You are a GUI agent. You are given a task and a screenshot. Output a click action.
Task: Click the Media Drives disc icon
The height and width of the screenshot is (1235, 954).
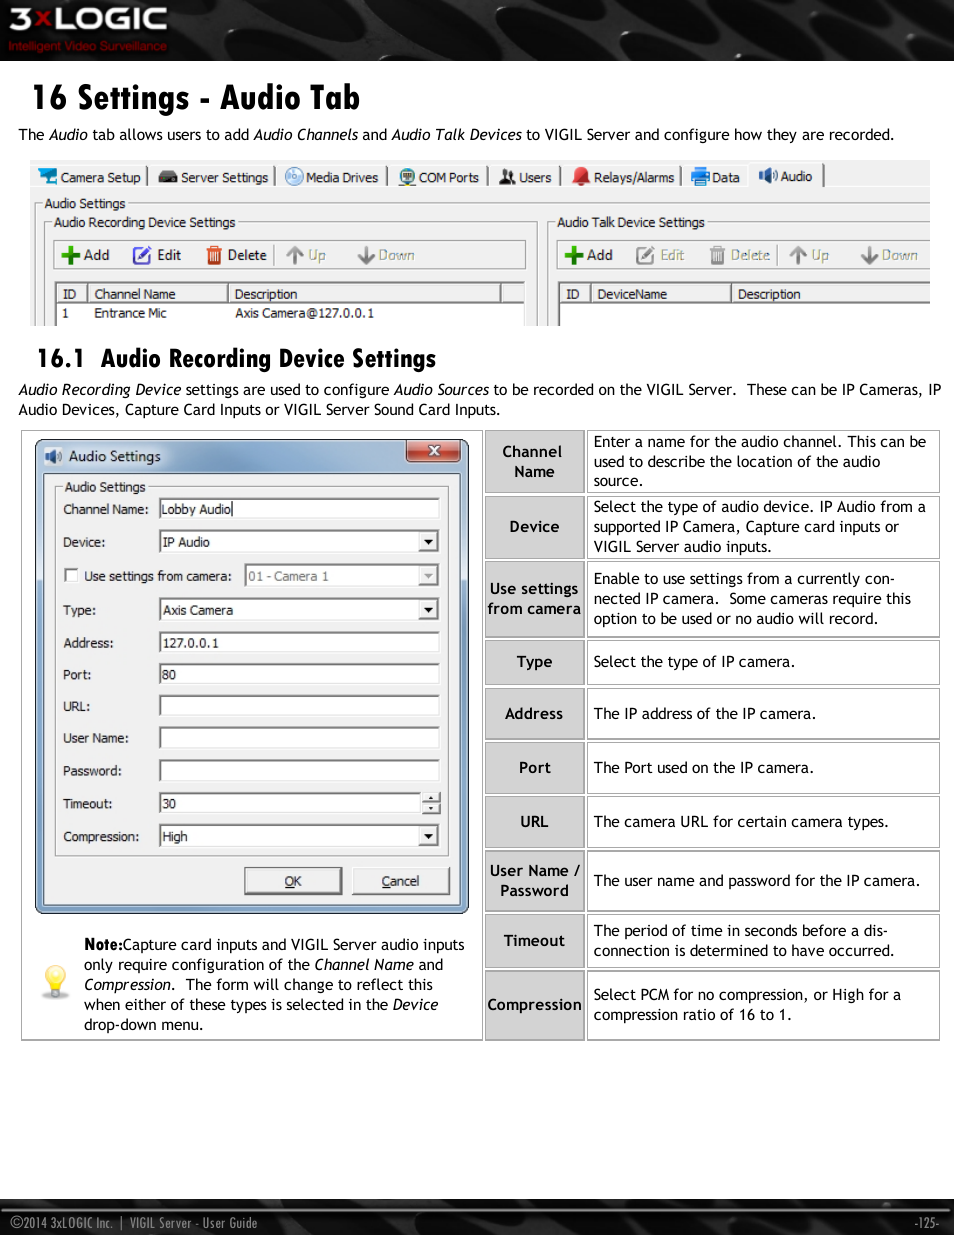294,177
